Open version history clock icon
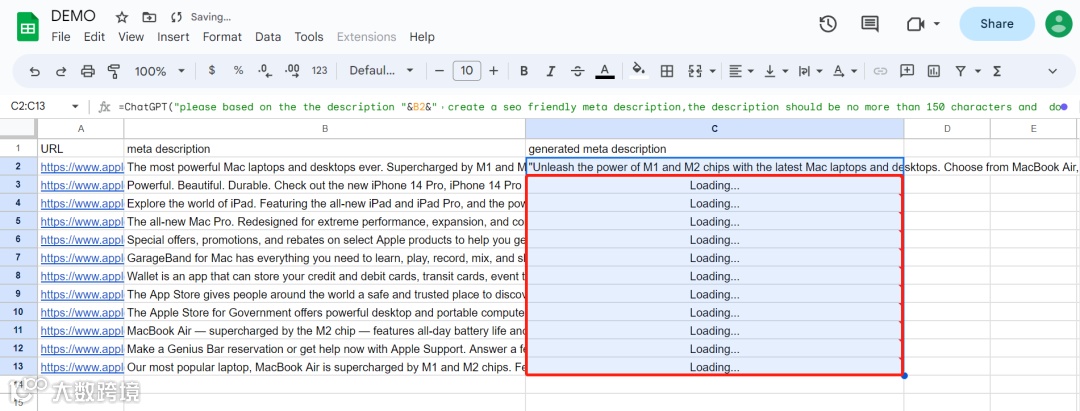Image resolution: width=1080 pixels, height=411 pixels. [827, 23]
